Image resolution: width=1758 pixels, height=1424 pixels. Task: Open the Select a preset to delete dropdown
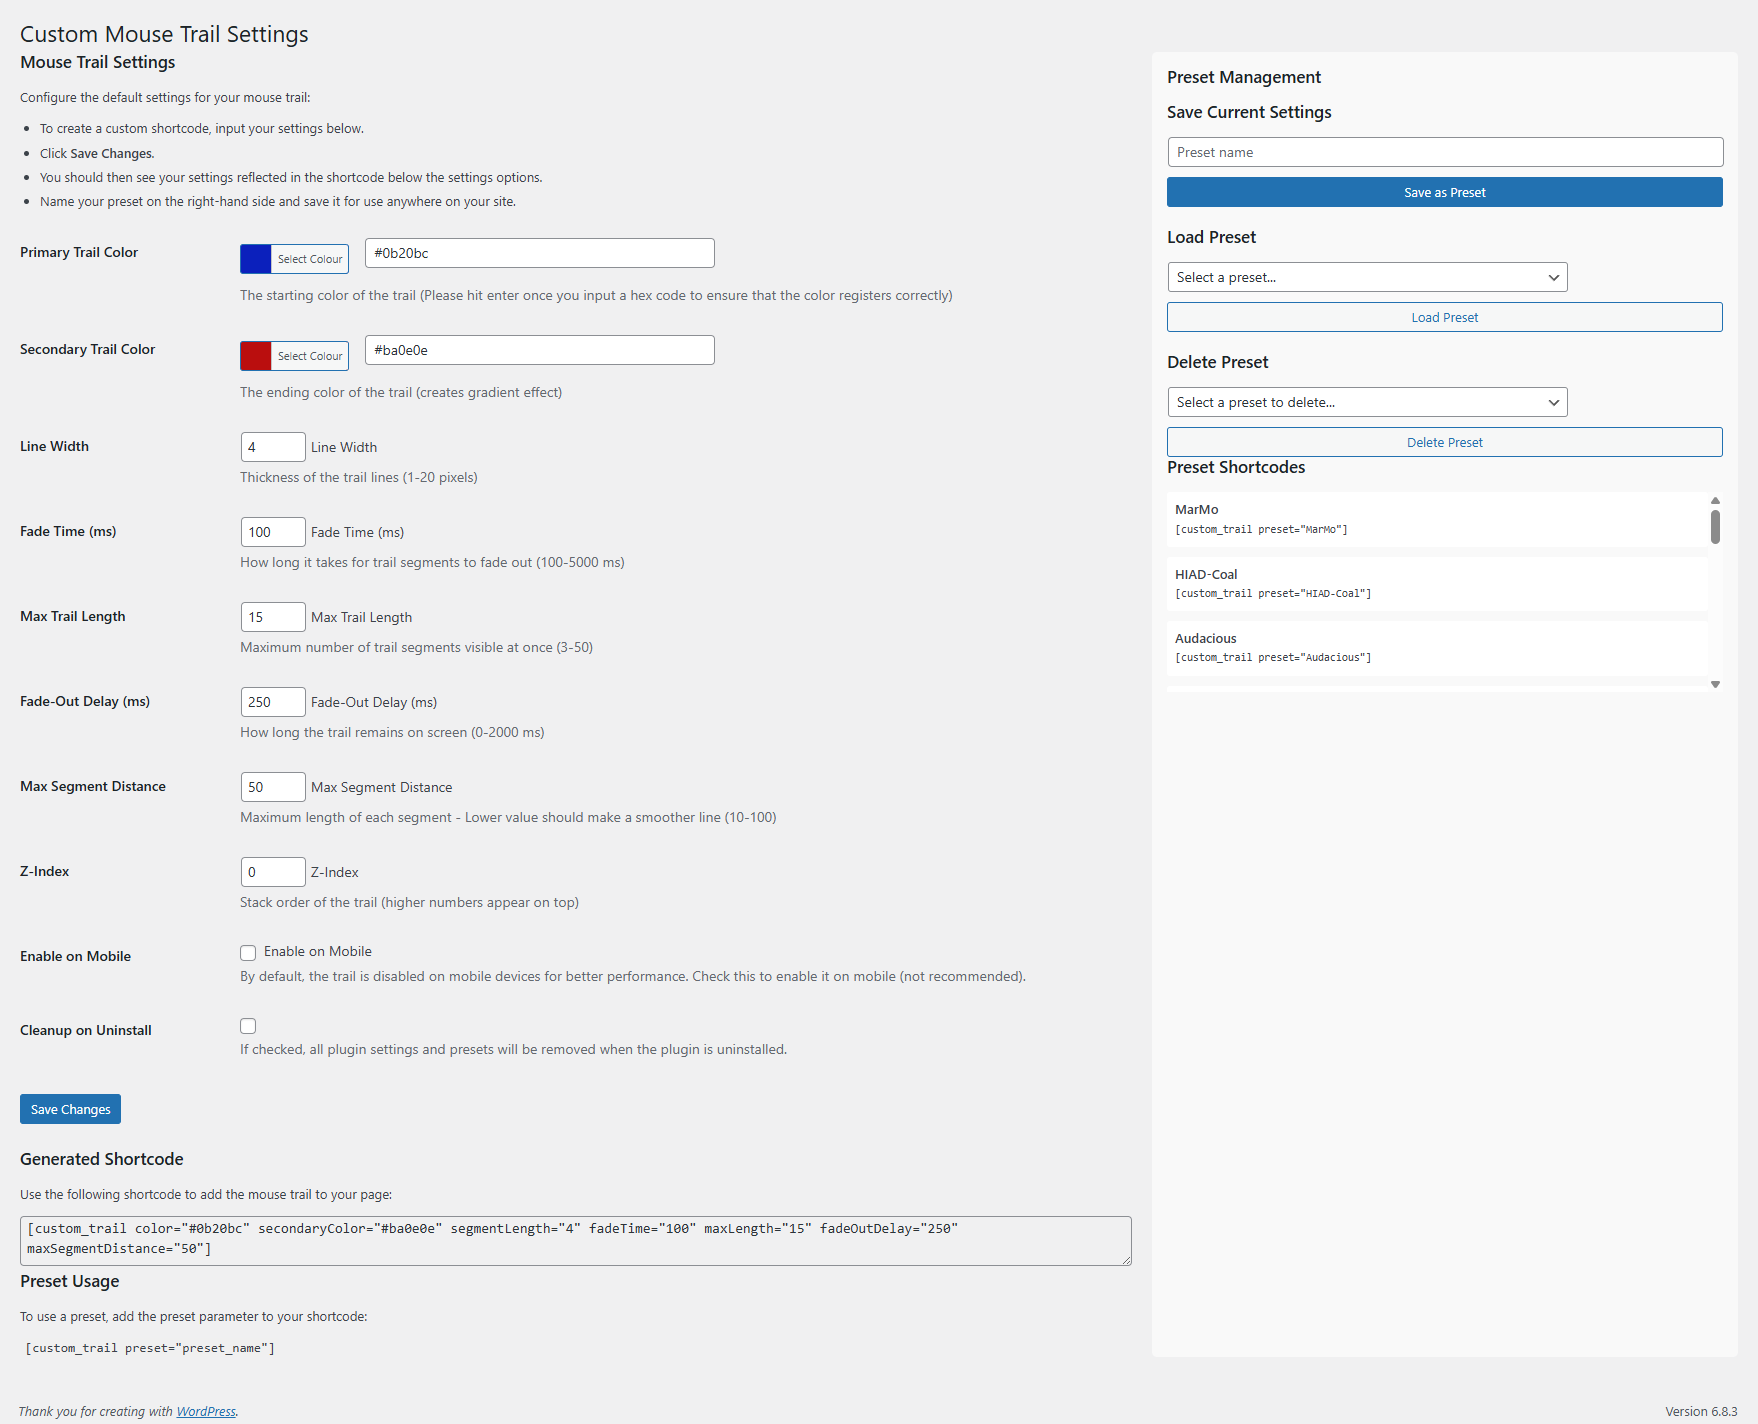[1368, 402]
